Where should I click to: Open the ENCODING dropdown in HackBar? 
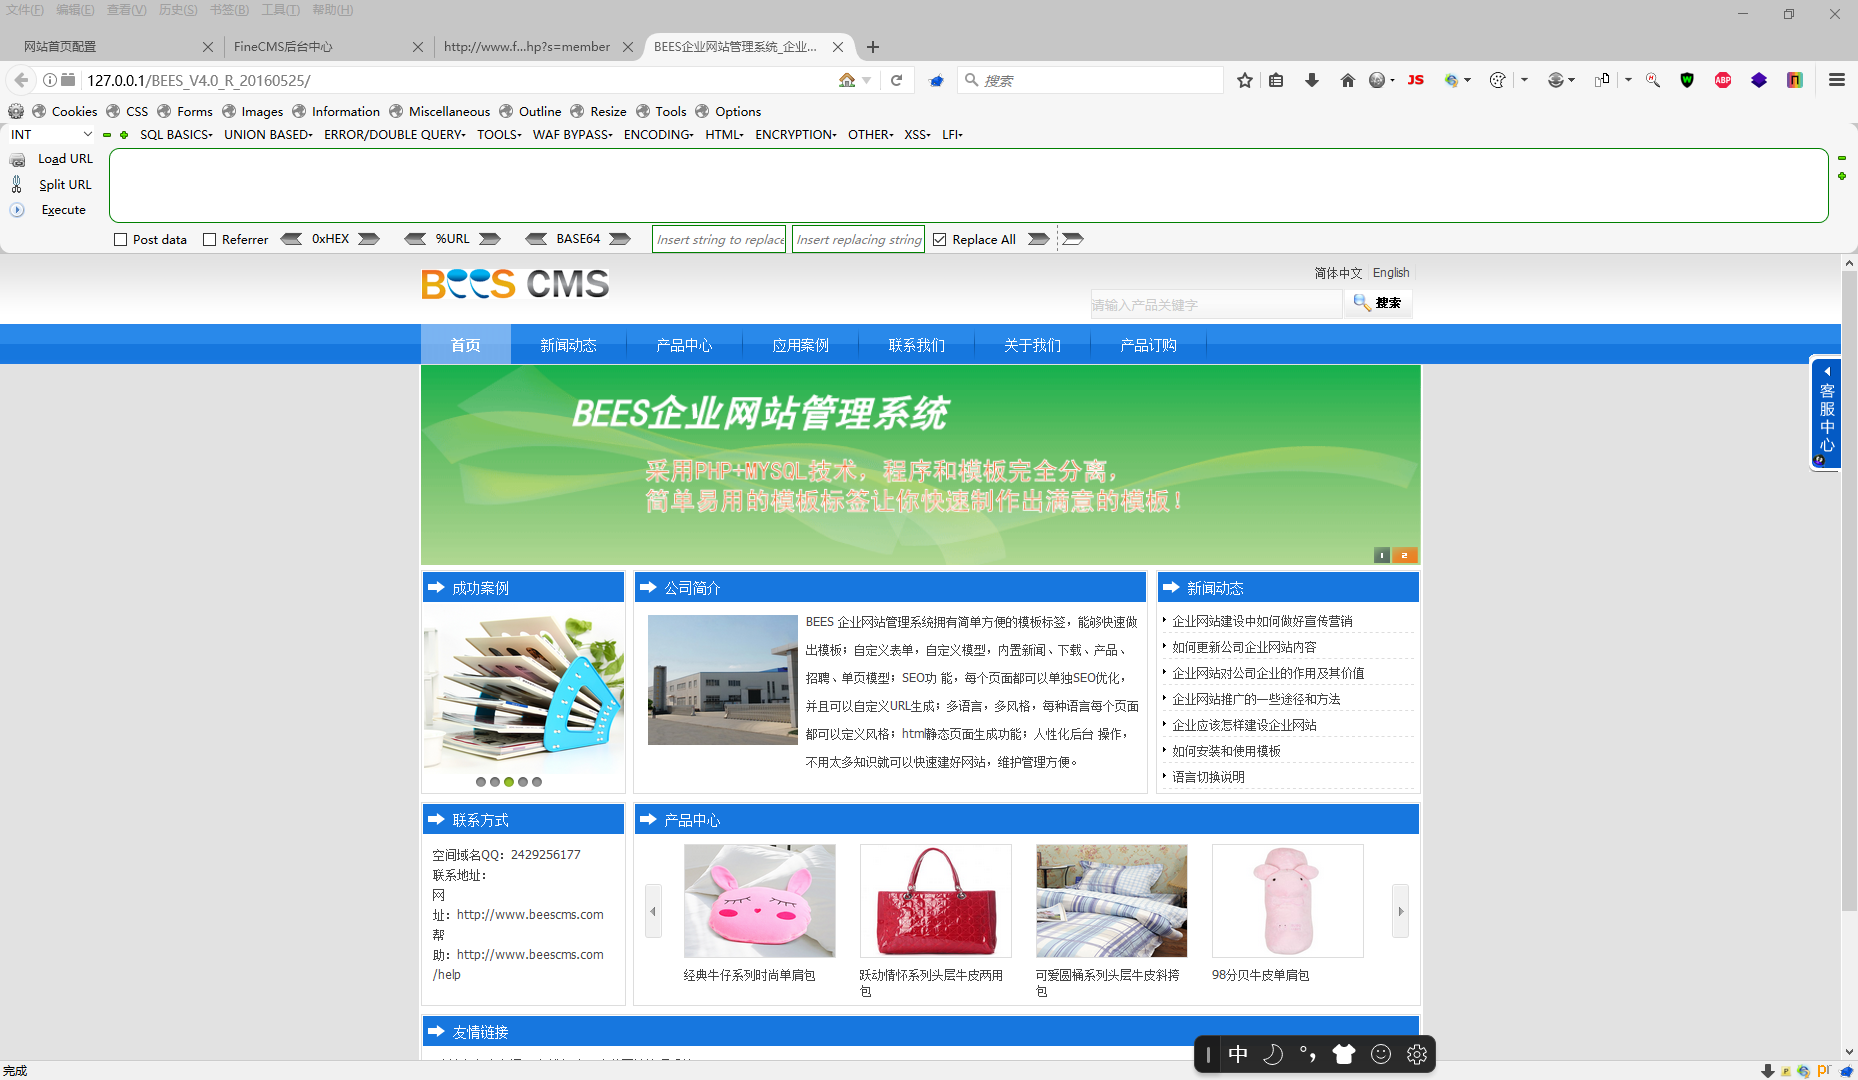pos(657,134)
